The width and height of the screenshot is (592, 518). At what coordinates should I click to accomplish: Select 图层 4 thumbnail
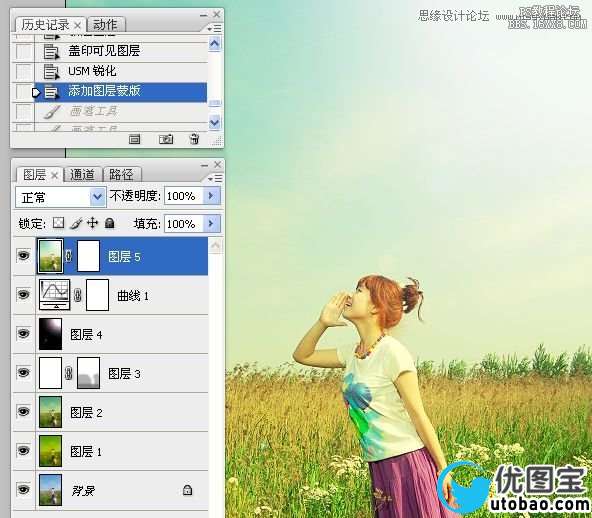coord(51,334)
